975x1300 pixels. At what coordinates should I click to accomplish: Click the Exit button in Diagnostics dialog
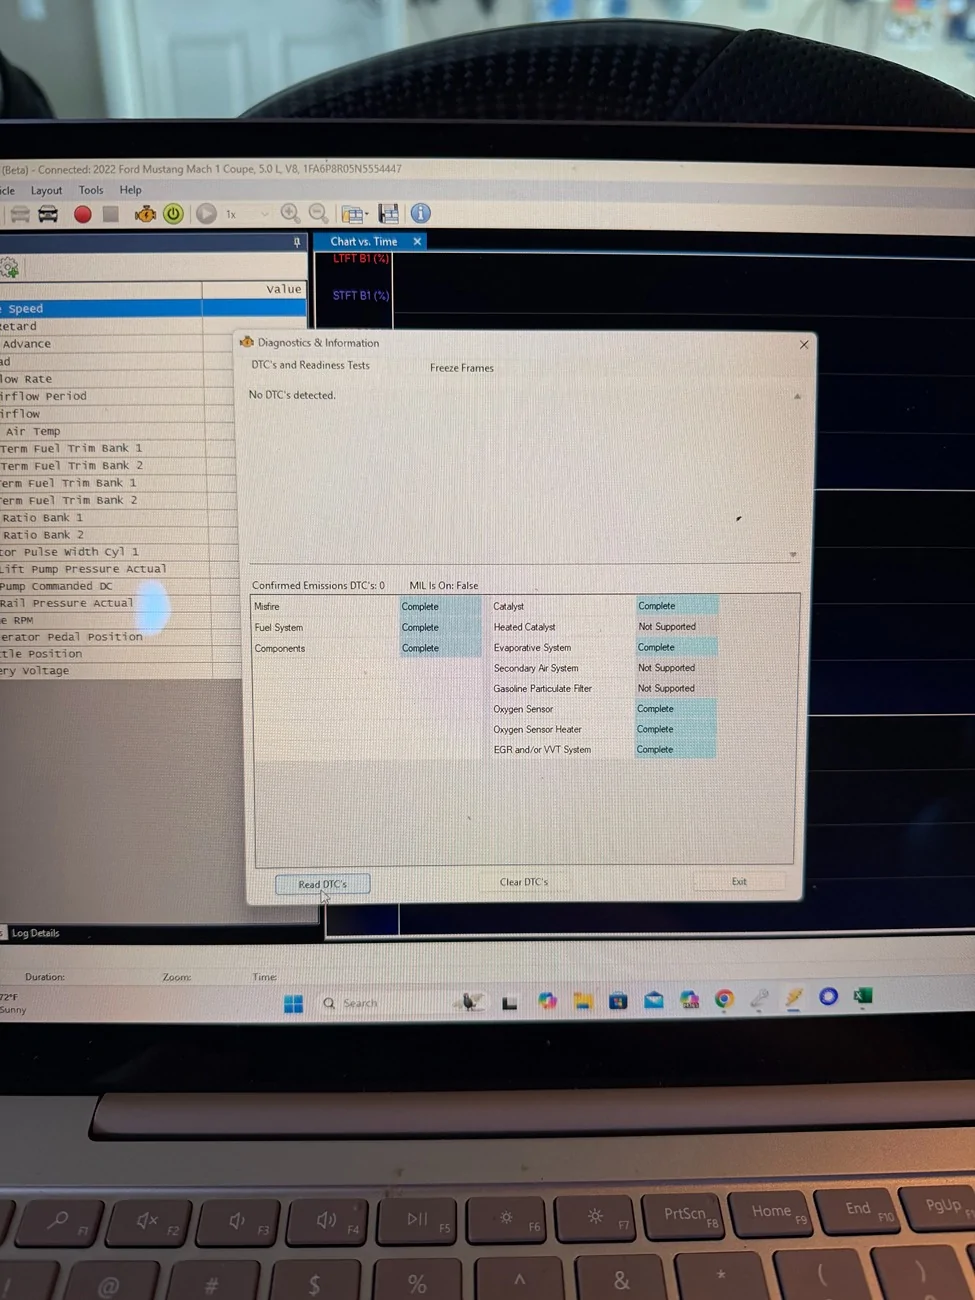(x=739, y=881)
